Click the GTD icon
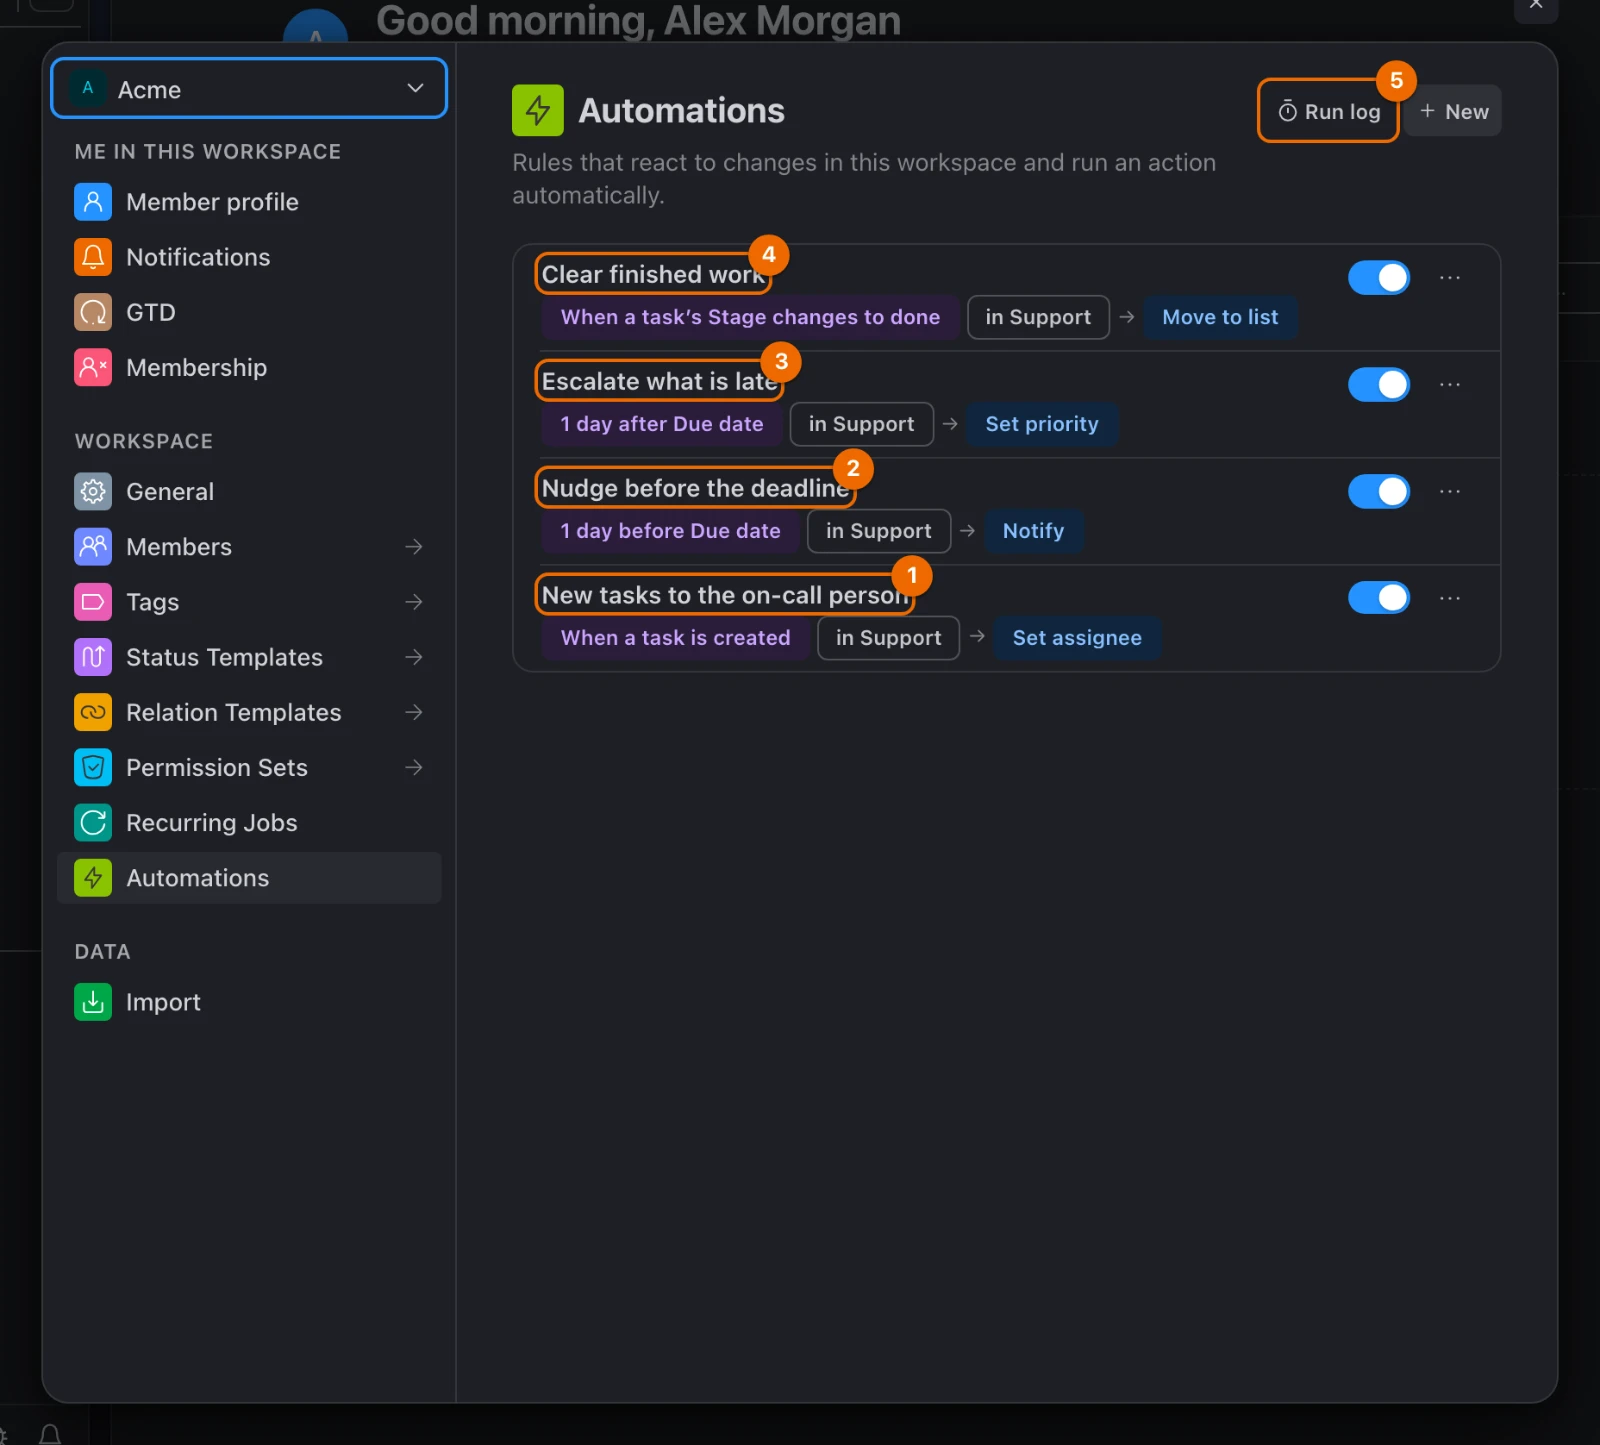This screenshot has height=1445, width=1600. (x=93, y=312)
